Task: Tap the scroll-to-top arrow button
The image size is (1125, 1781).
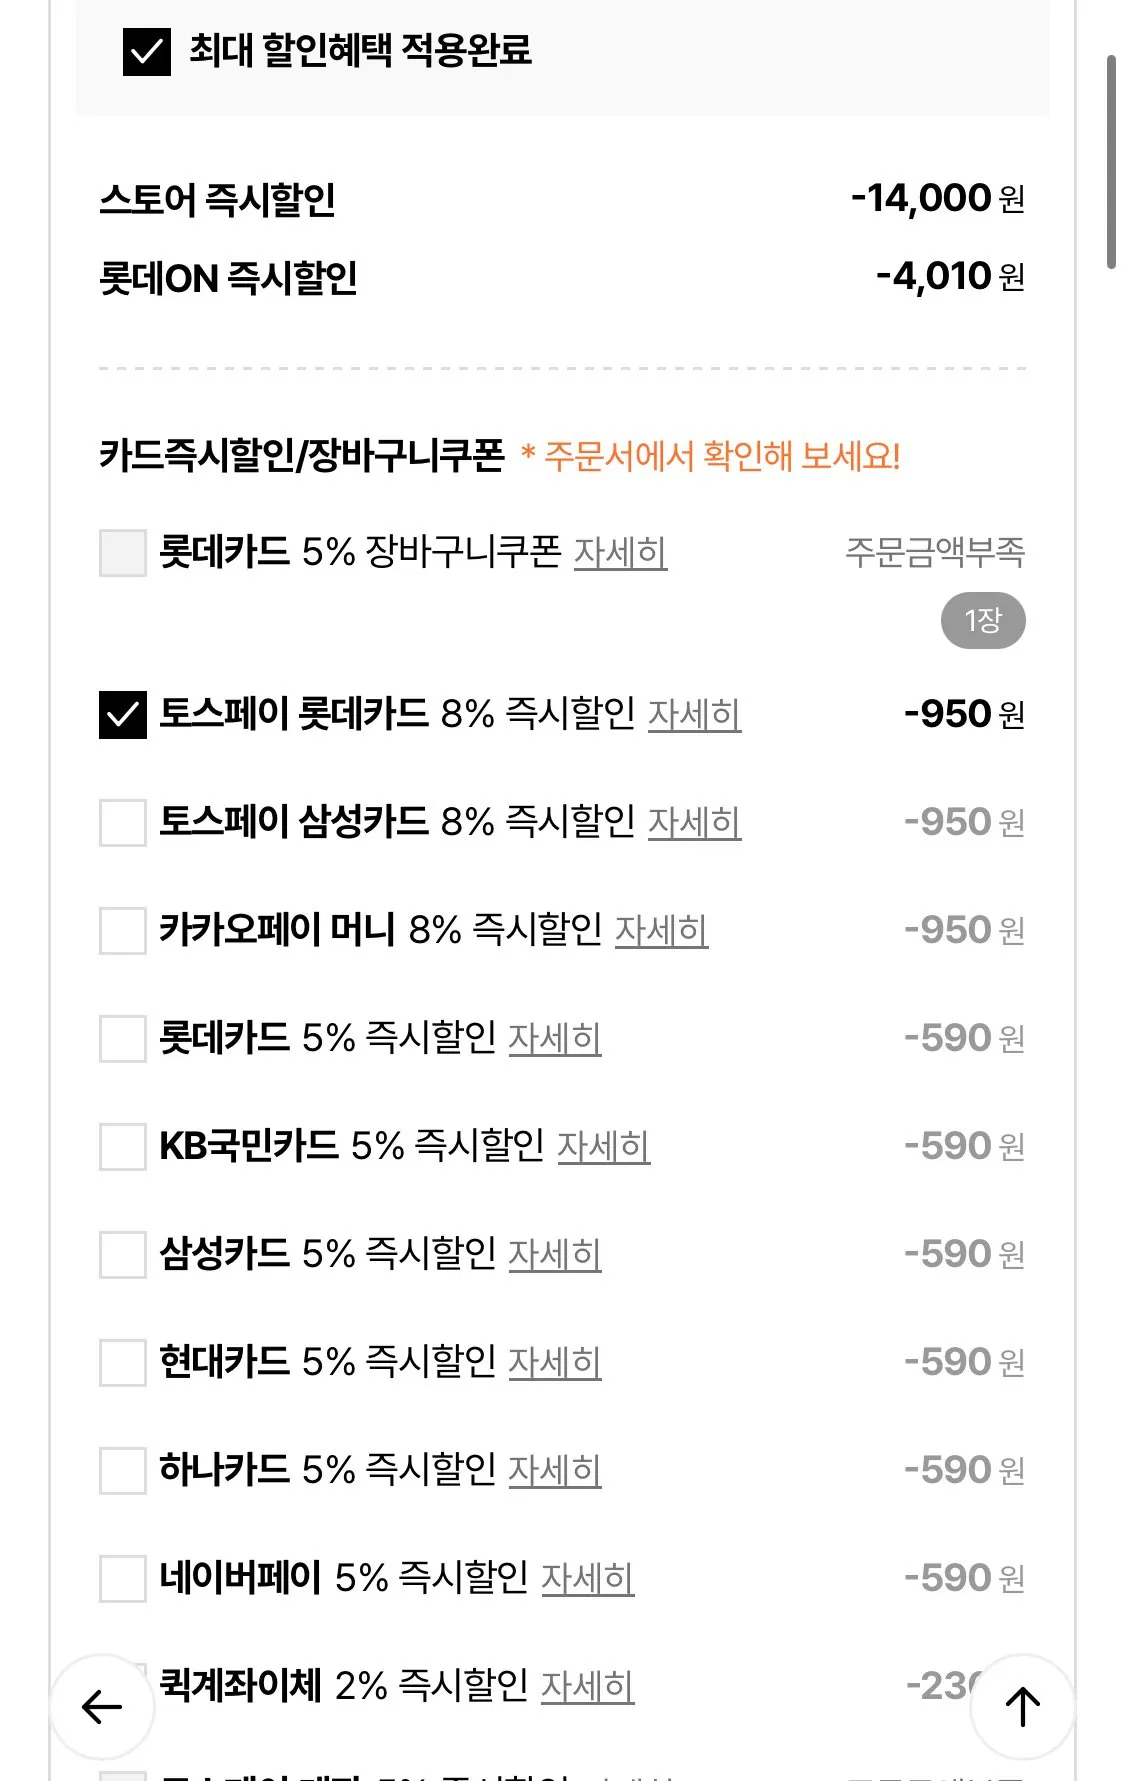Action: (x=1024, y=1703)
